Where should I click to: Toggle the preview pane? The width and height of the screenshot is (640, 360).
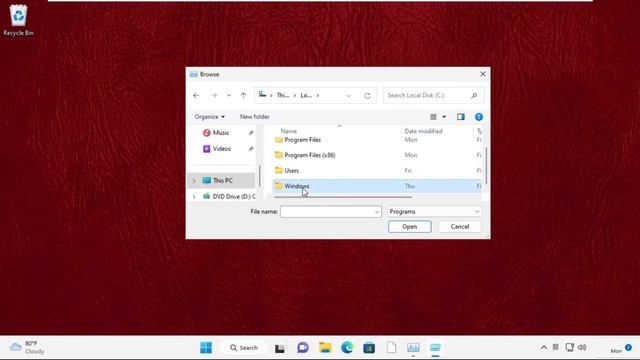pyautogui.click(x=461, y=117)
